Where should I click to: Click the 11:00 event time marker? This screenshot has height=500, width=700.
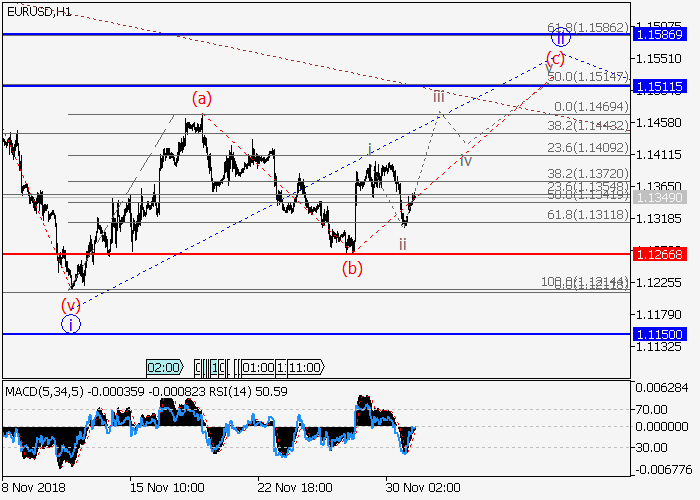tap(305, 367)
